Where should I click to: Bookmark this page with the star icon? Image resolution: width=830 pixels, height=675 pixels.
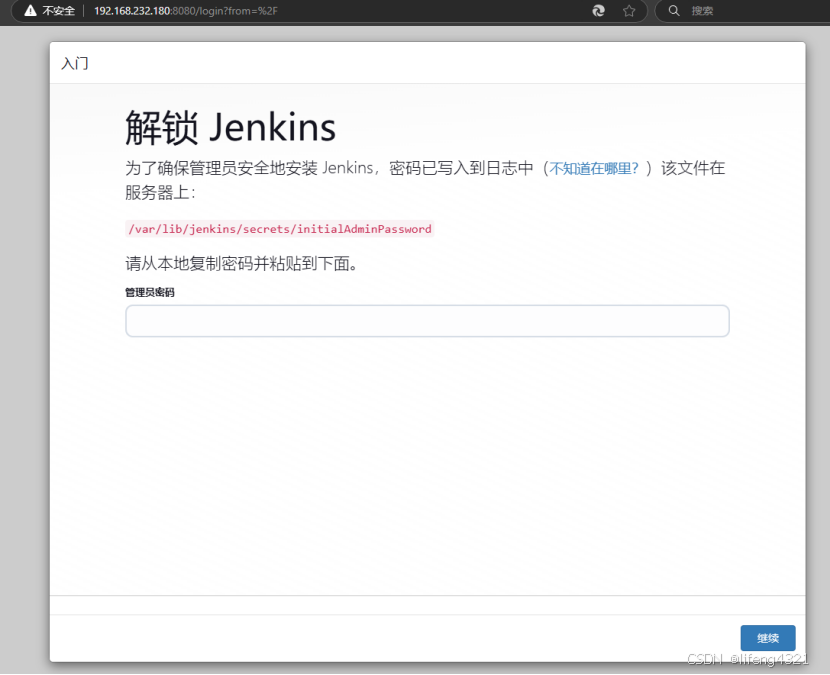coord(629,11)
